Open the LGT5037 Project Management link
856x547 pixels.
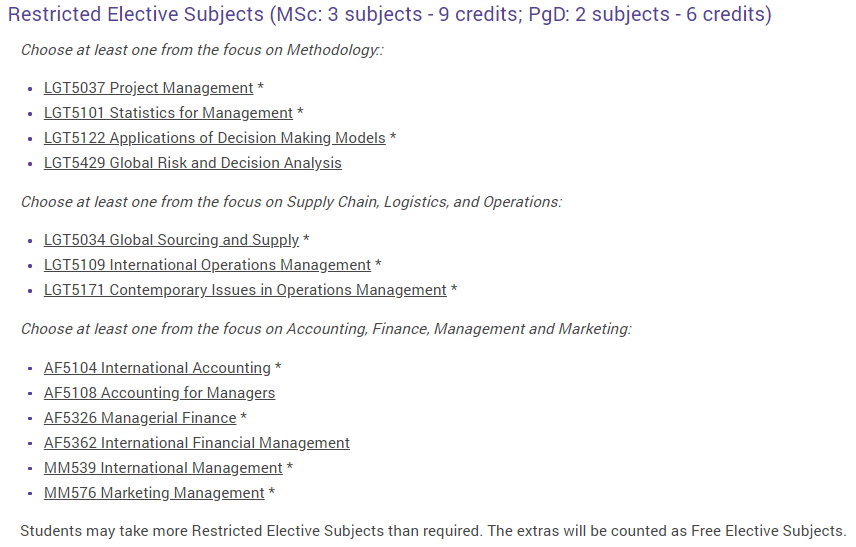point(148,88)
